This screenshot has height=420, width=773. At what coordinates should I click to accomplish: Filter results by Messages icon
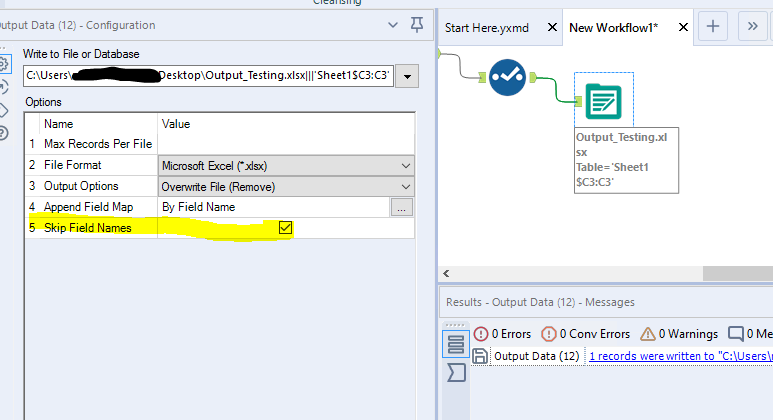point(736,334)
